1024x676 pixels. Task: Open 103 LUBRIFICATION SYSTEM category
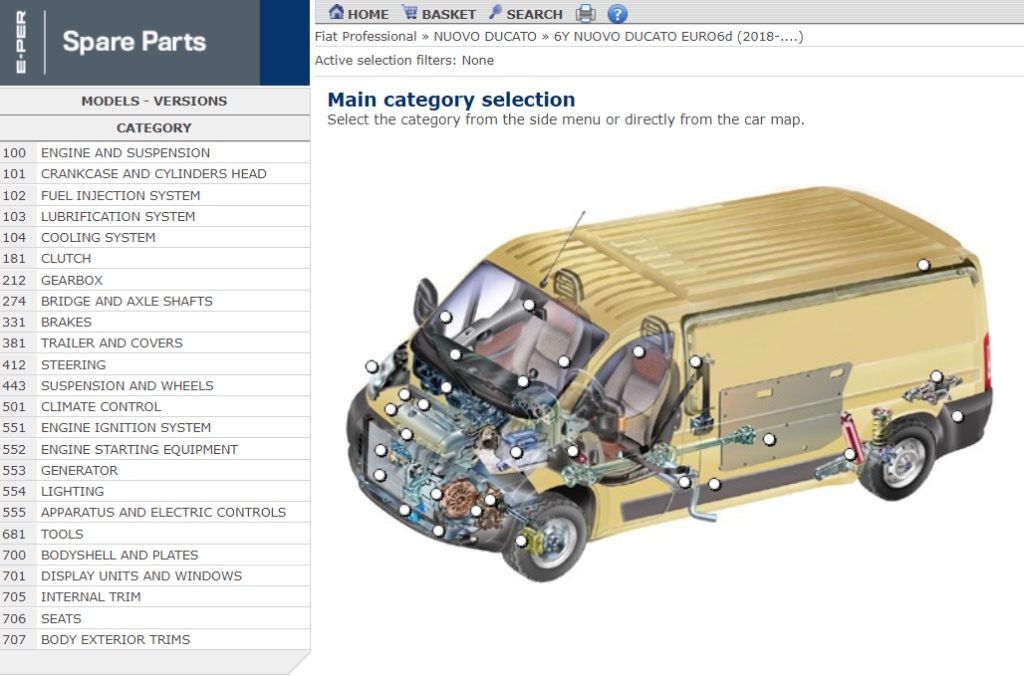[x=155, y=216]
